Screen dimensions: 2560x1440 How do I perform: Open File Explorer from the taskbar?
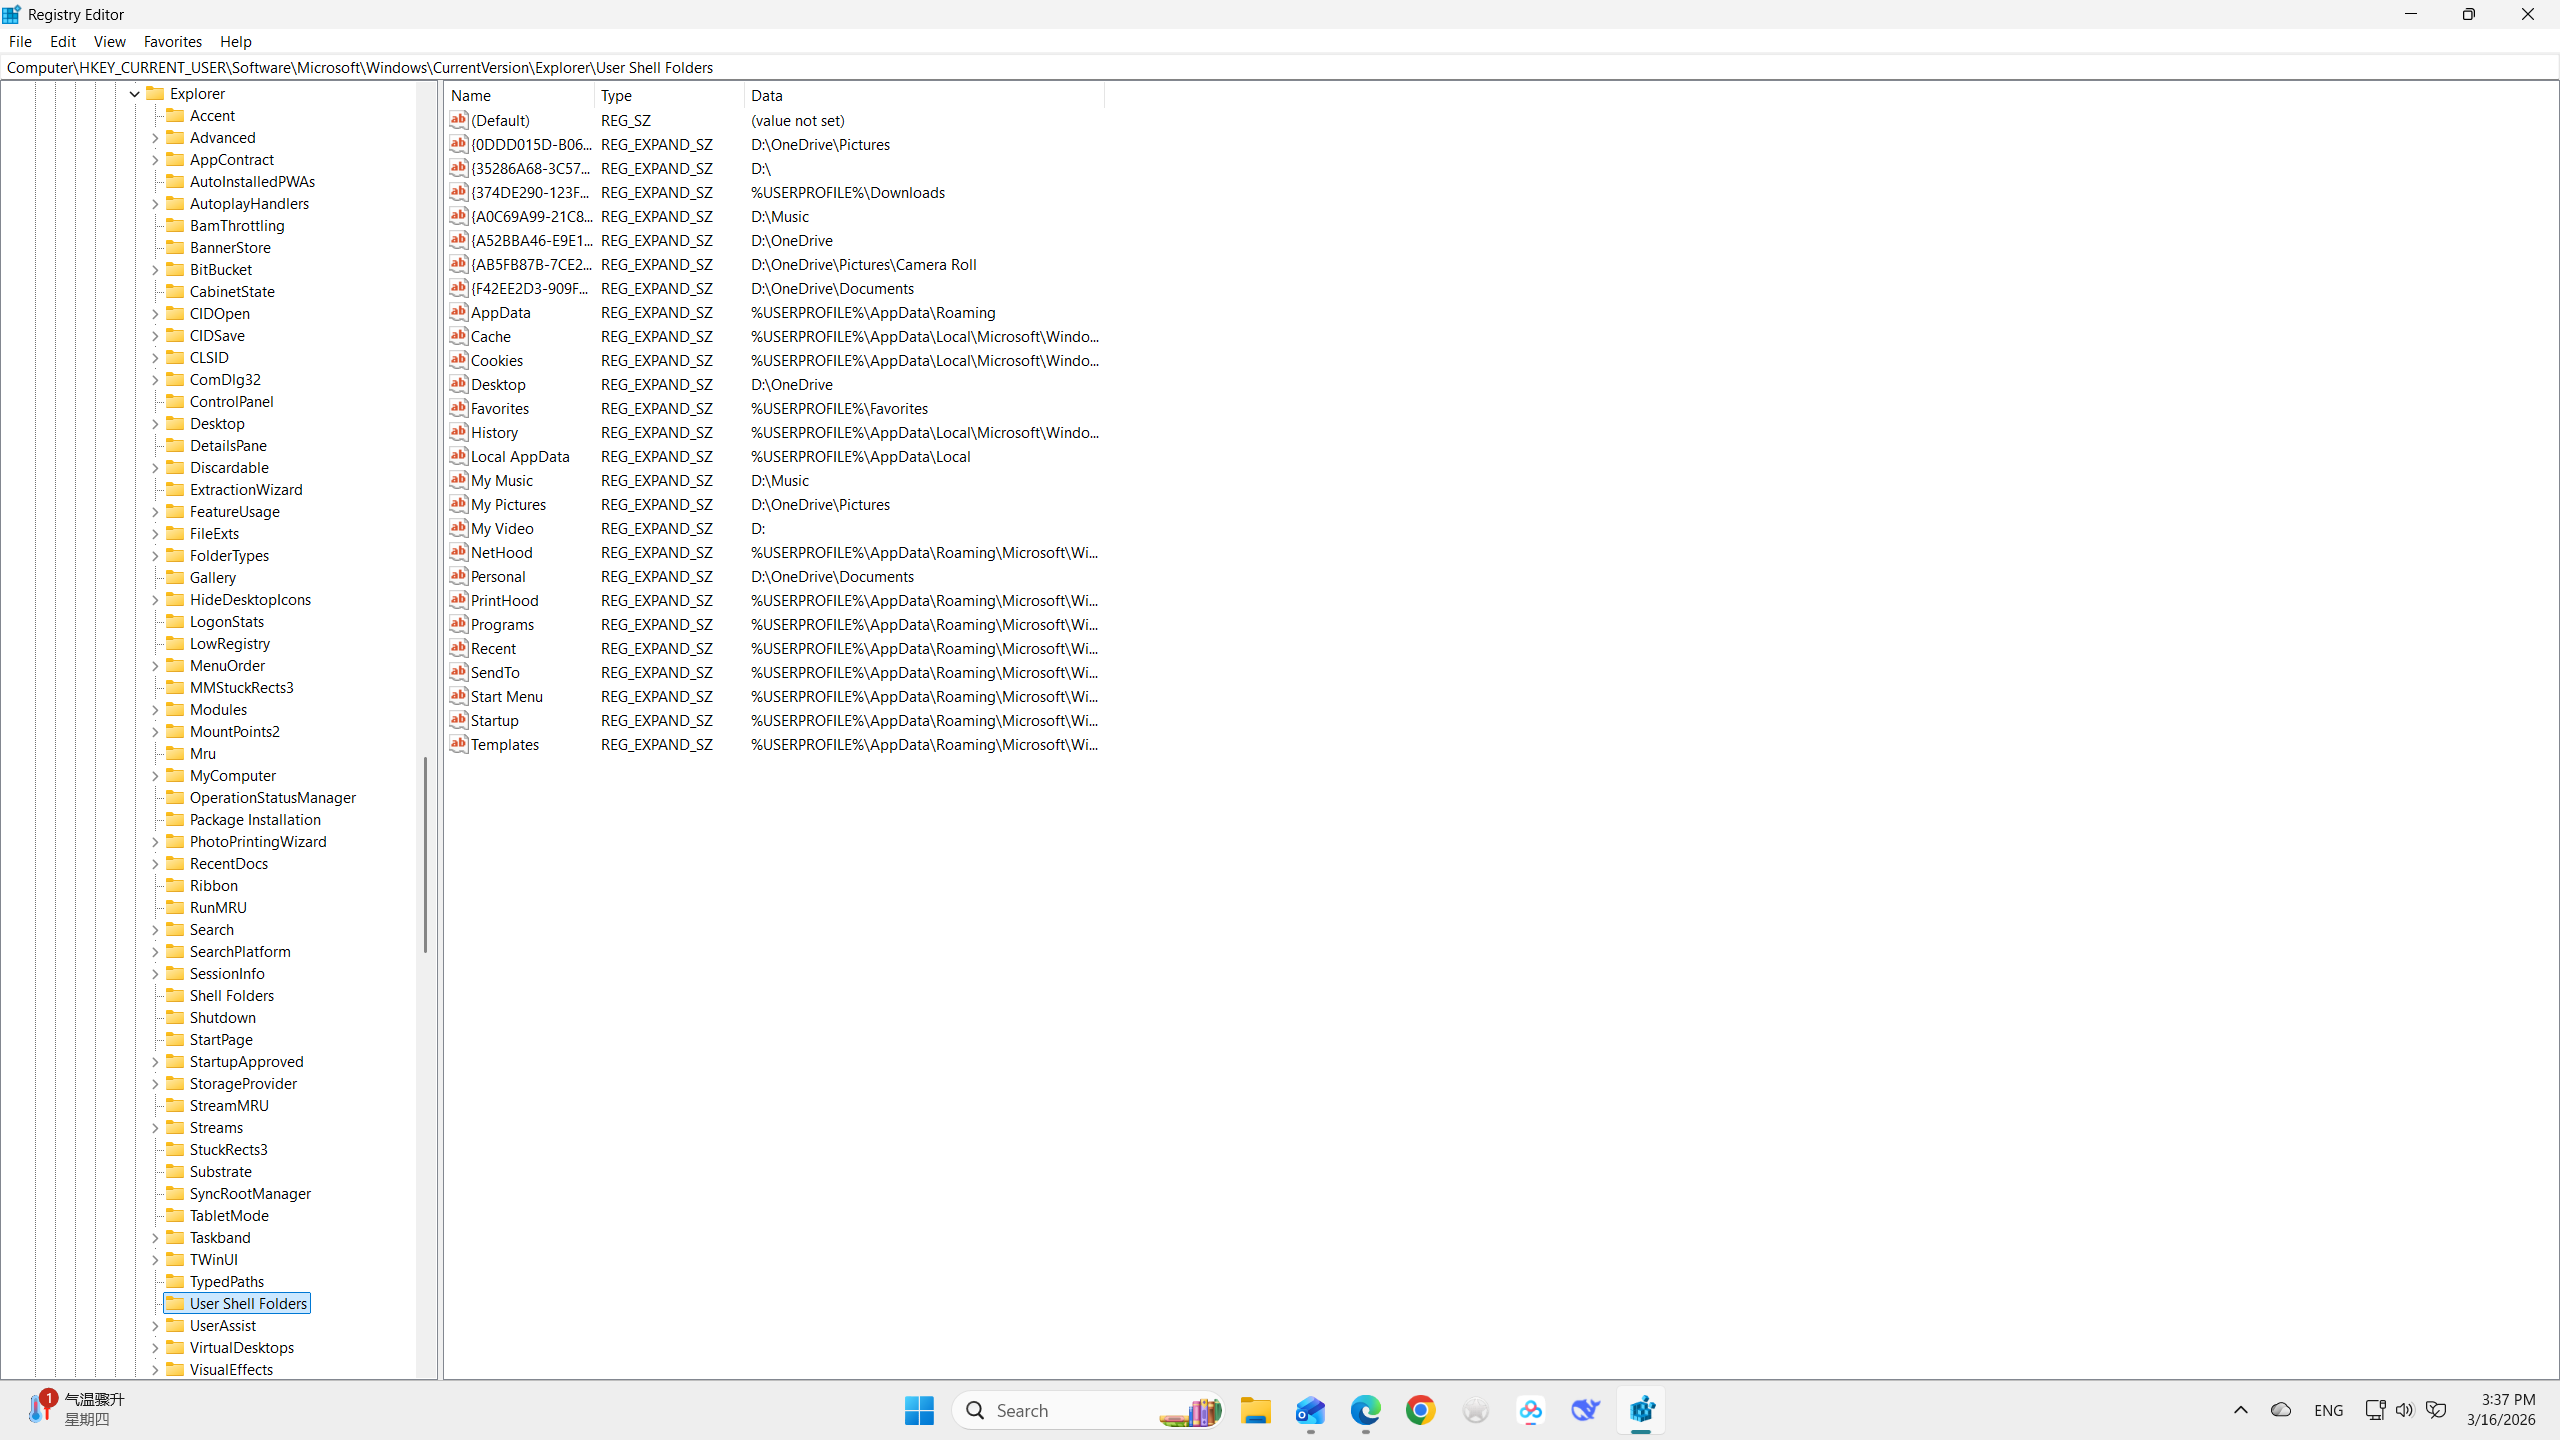(1255, 1410)
